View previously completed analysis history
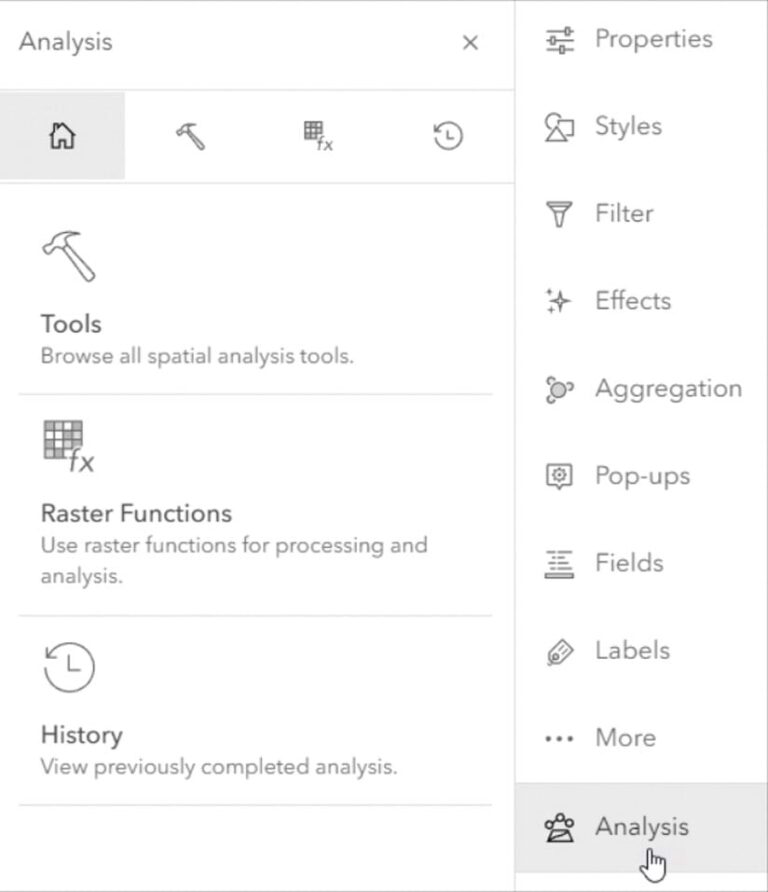Viewport: 768px width, 892px height. pos(218,767)
